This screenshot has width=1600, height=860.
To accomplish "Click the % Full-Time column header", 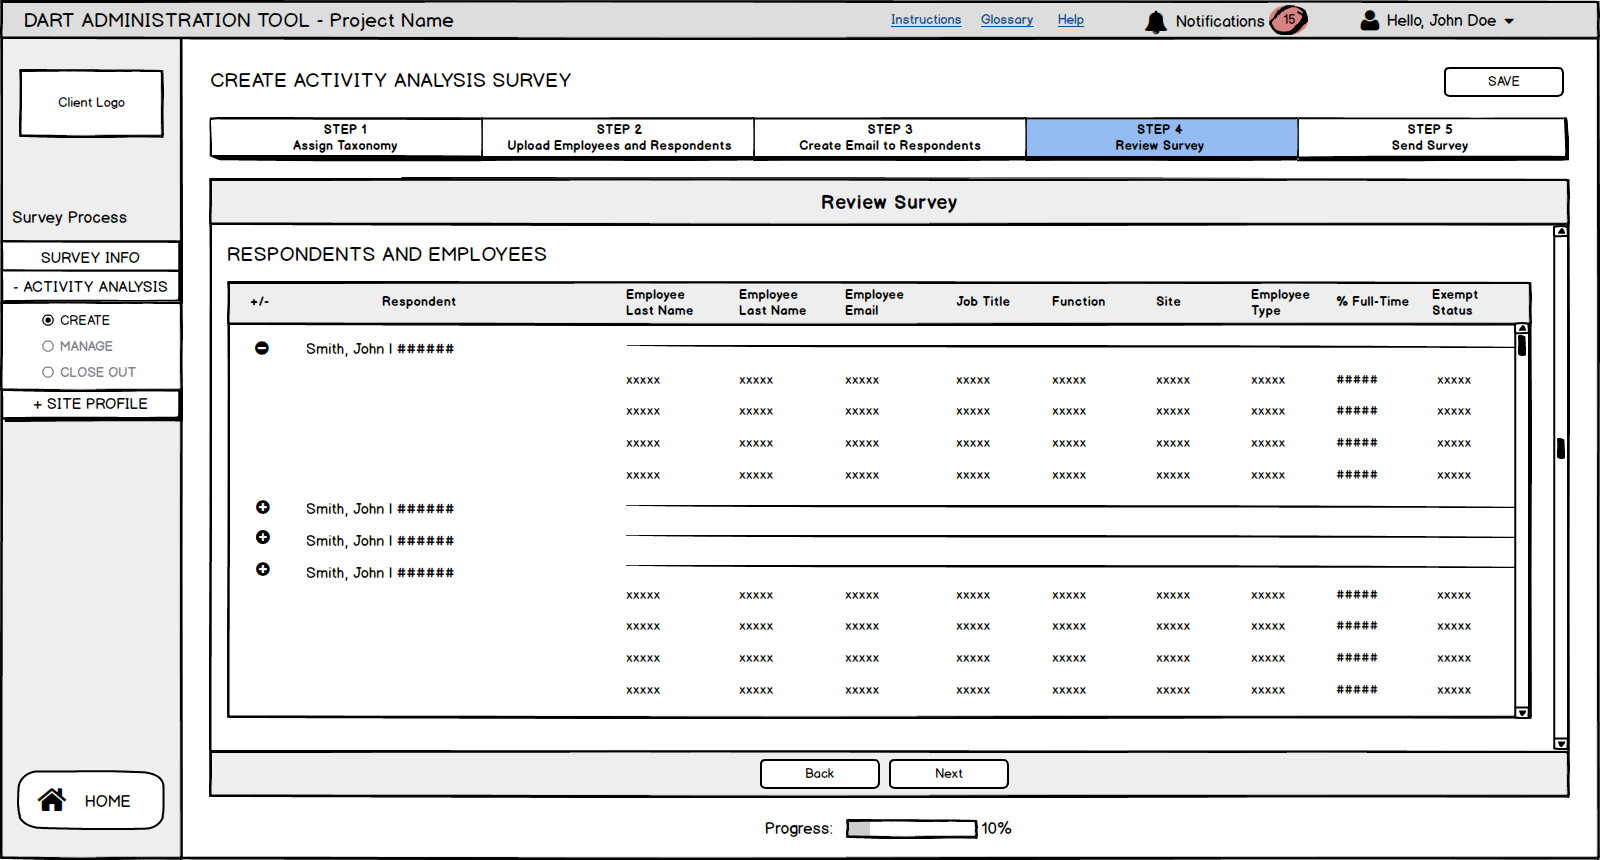I will pyautogui.click(x=1373, y=302).
